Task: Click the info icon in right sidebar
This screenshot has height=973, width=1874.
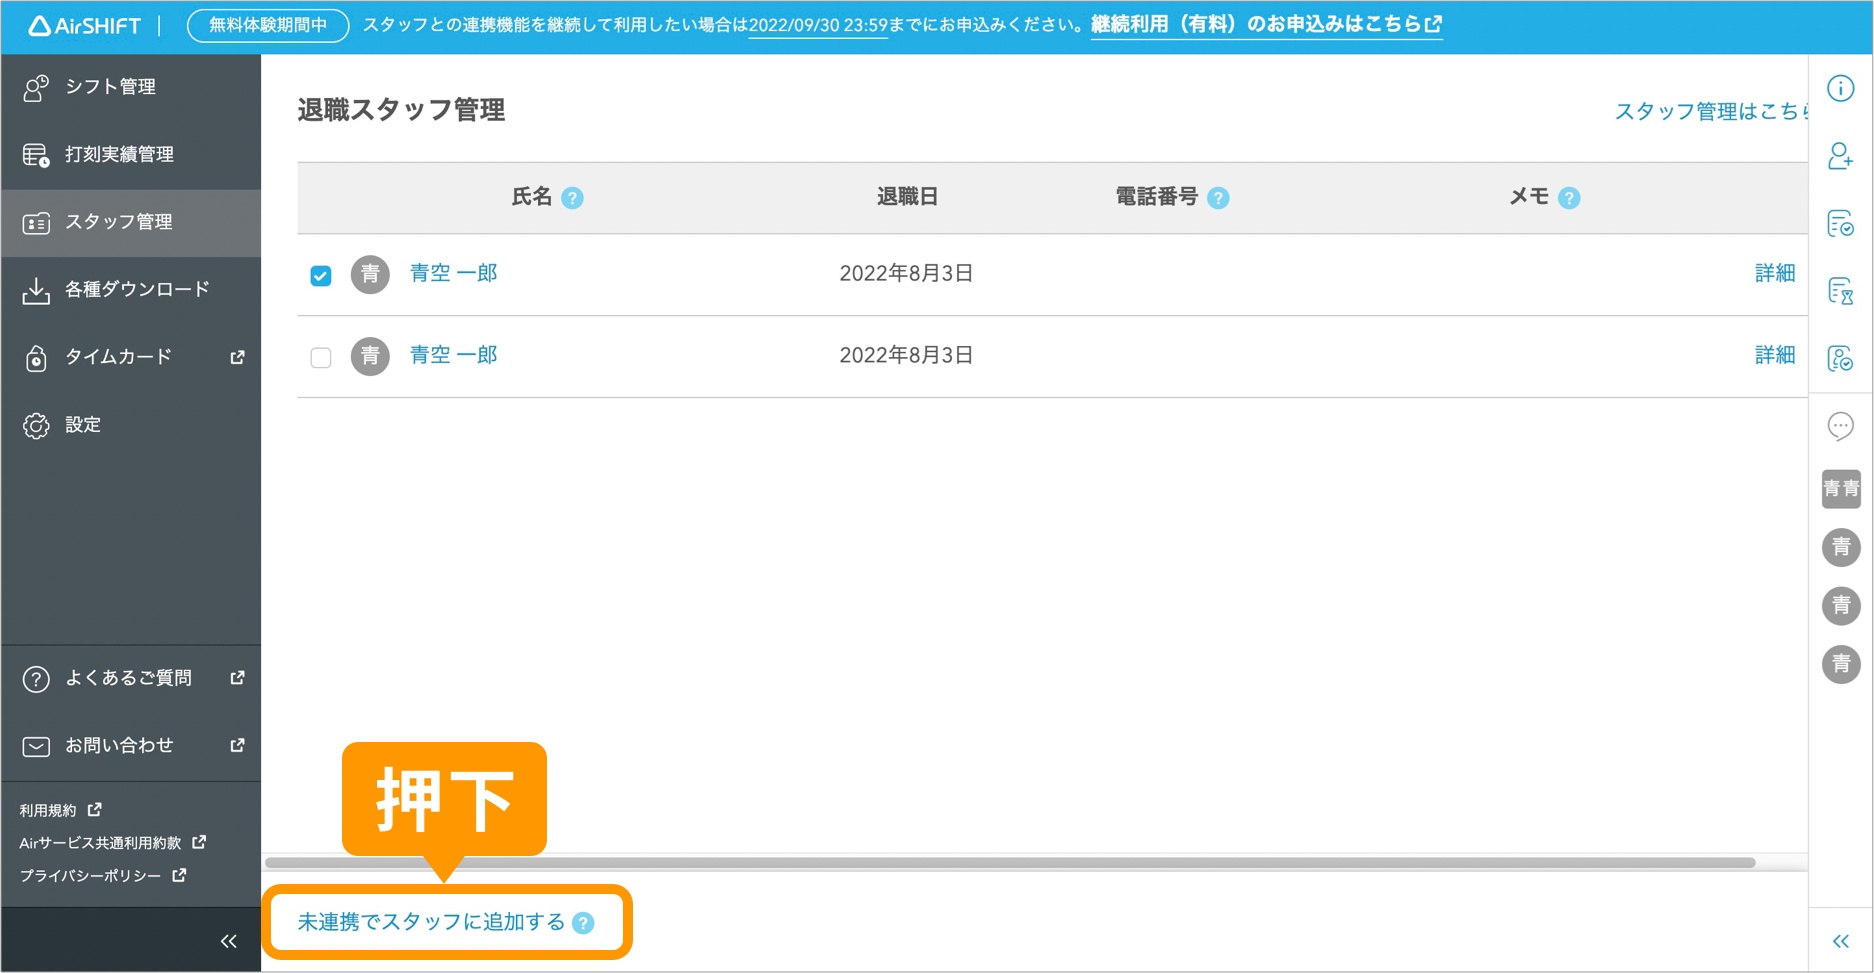Action: [1840, 88]
